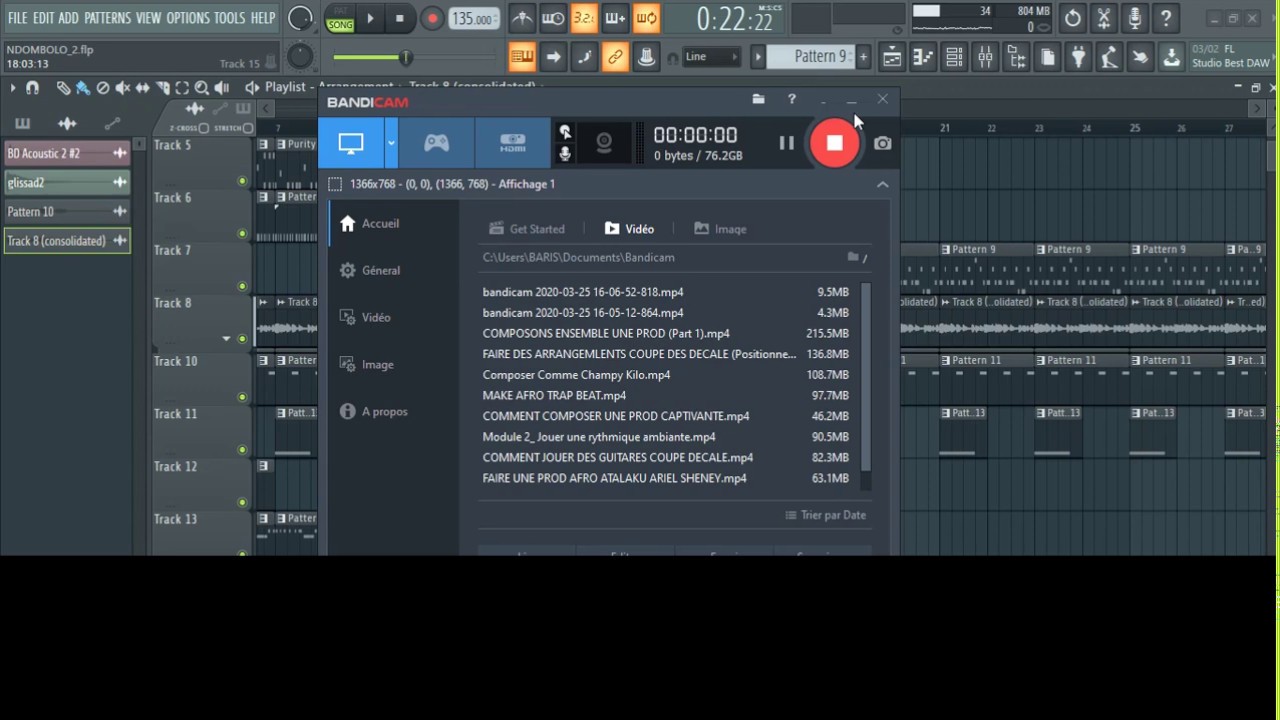Click the undo history circular arrow icon
This screenshot has height=720, width=1280.
tap(1073, 18)
